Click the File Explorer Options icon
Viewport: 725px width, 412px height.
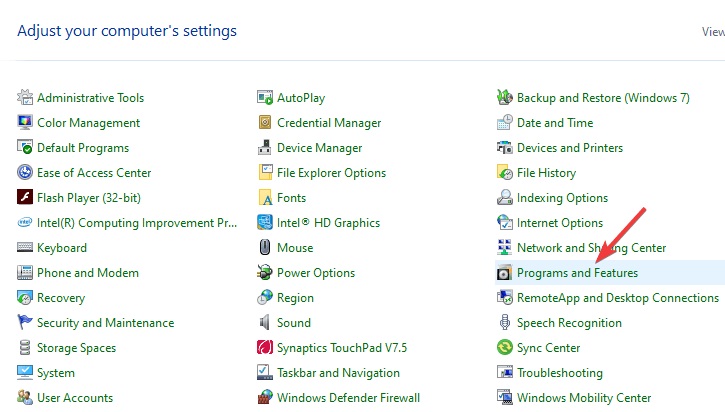point(265,172)
